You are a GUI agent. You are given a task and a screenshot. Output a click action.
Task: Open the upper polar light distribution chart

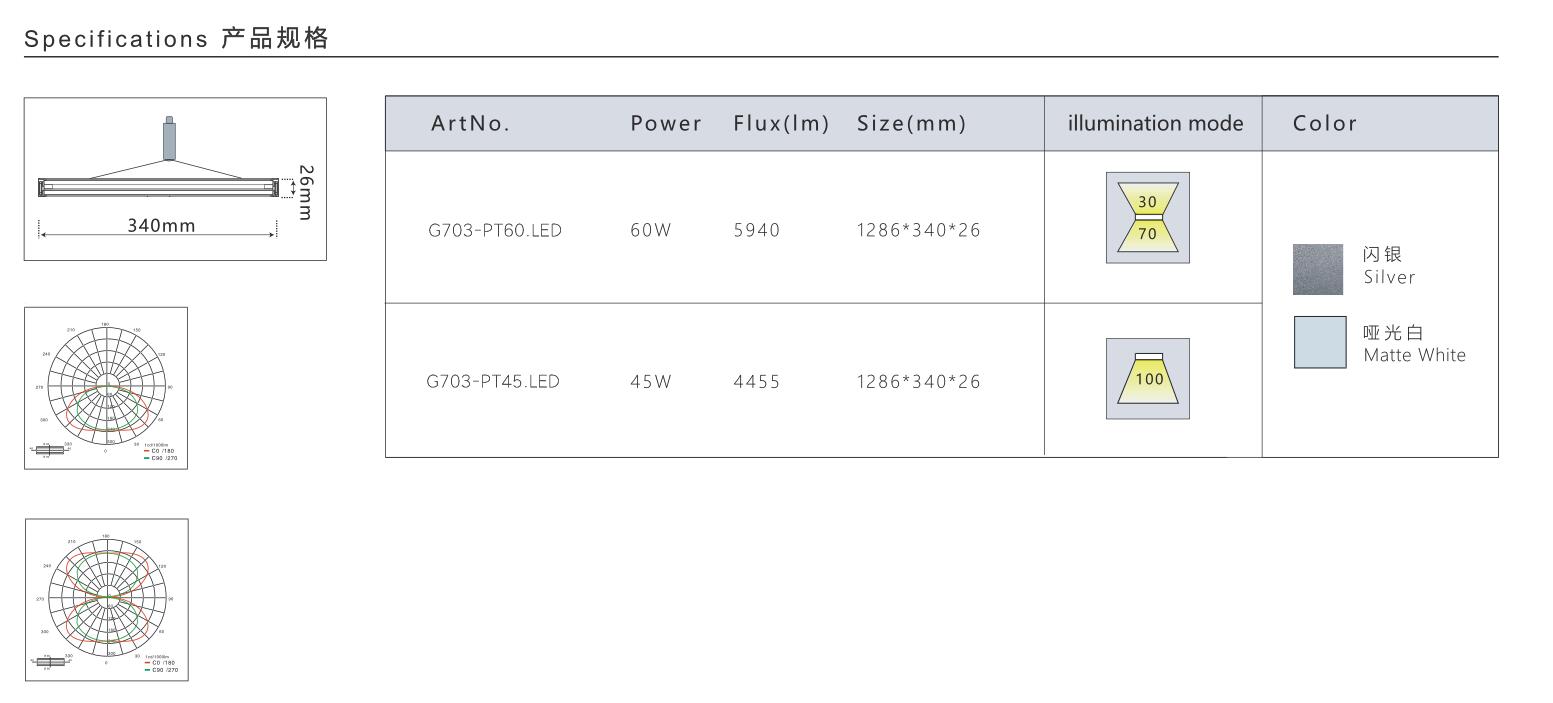tap(106, 388)
